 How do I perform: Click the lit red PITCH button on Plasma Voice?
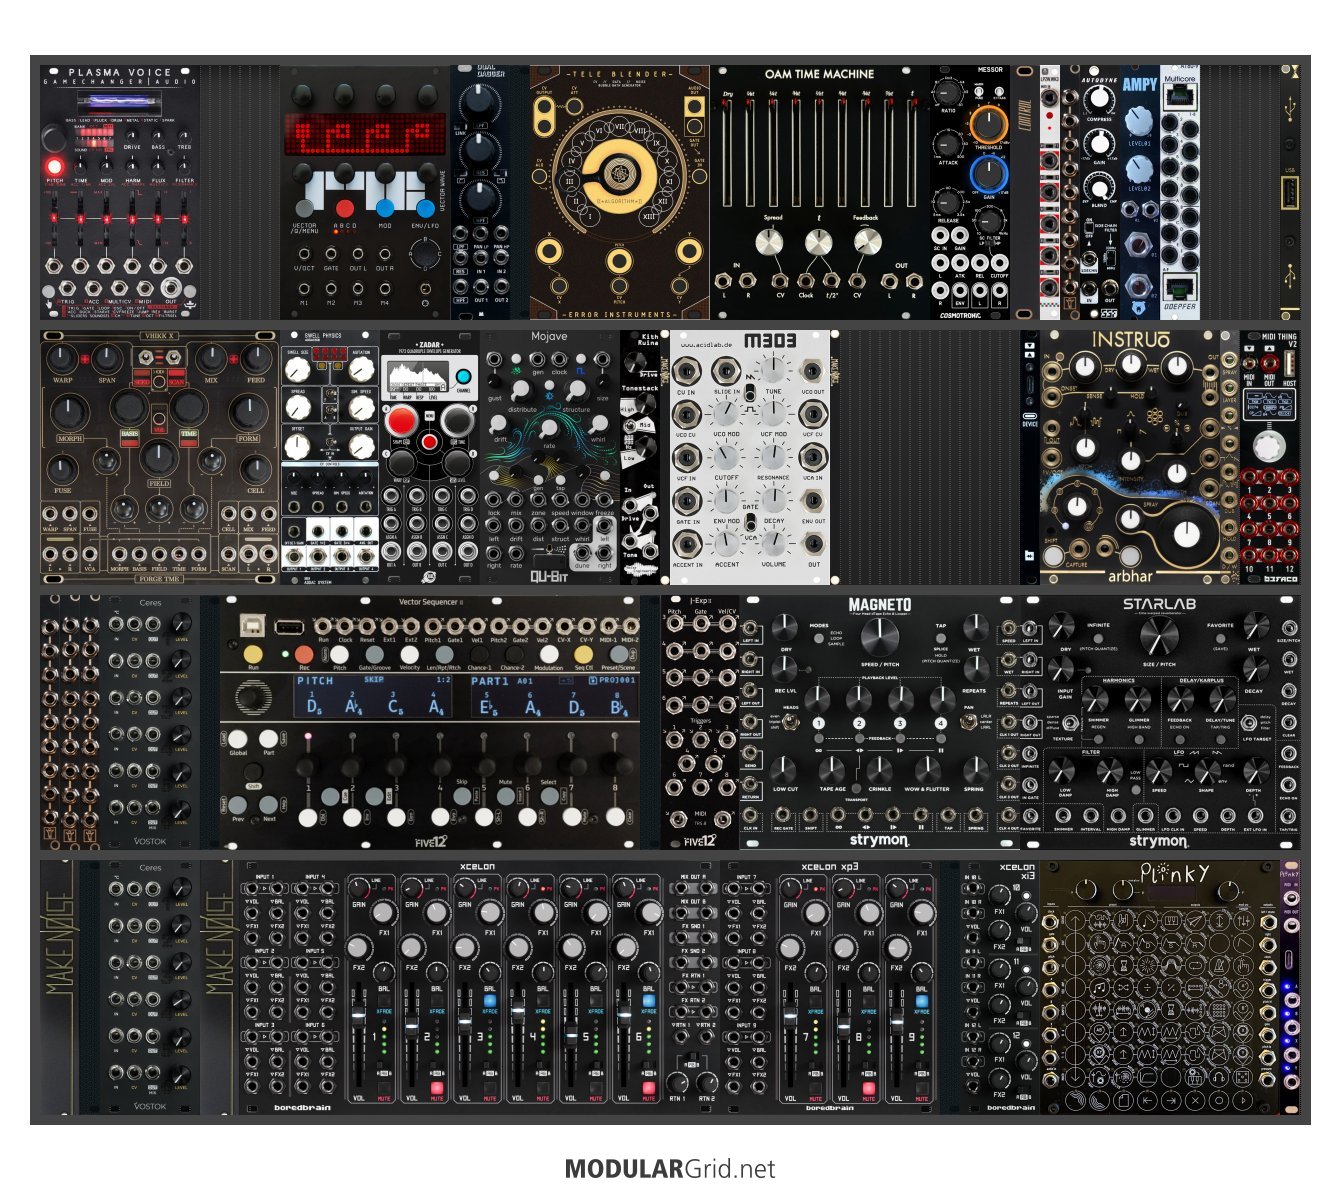click(54, 165)
